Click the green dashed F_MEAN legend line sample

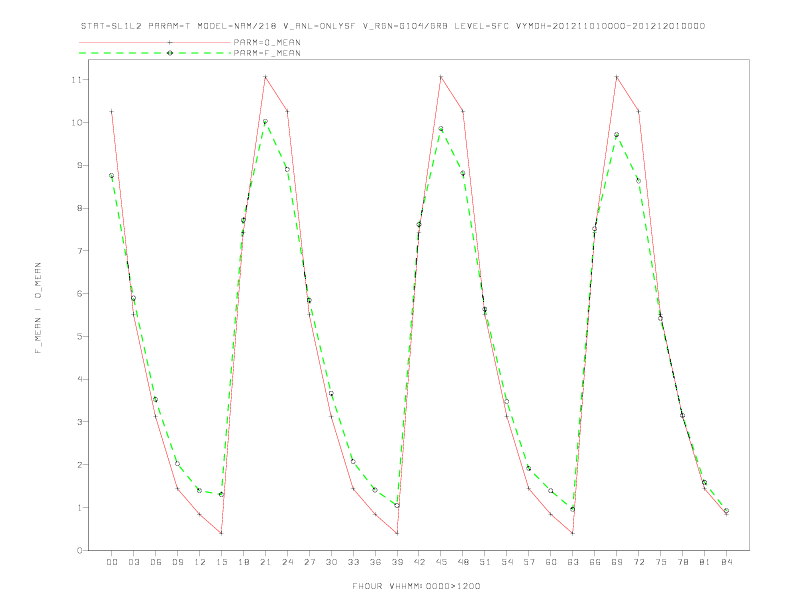click(155, 53)
